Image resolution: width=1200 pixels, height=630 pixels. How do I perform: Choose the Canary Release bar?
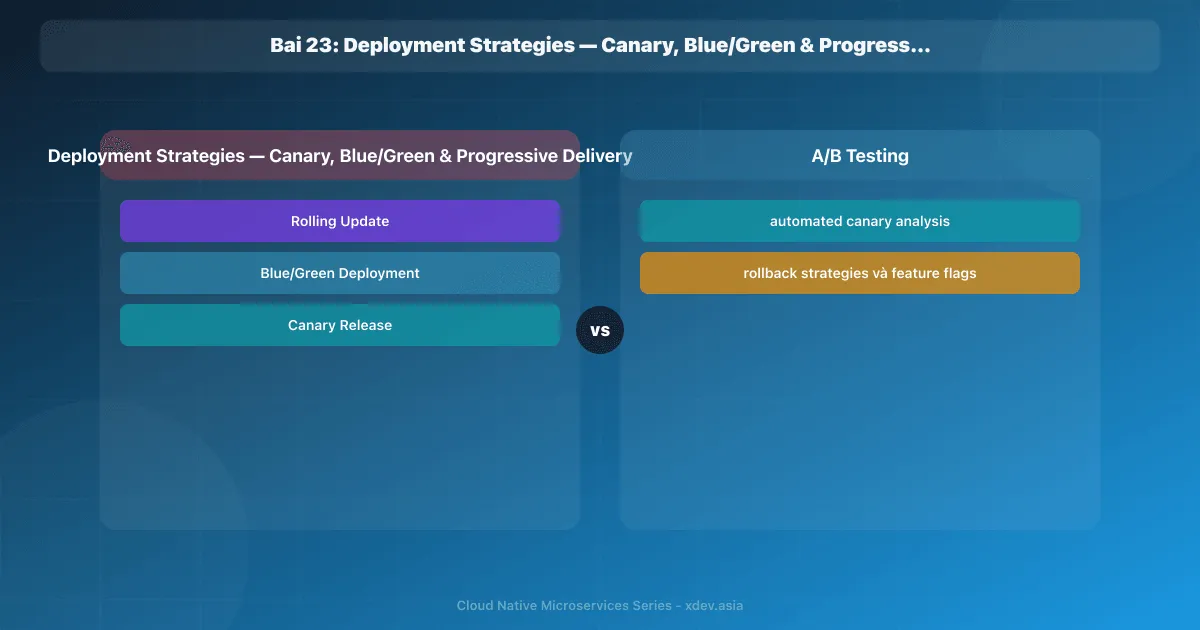click(340, 325)
